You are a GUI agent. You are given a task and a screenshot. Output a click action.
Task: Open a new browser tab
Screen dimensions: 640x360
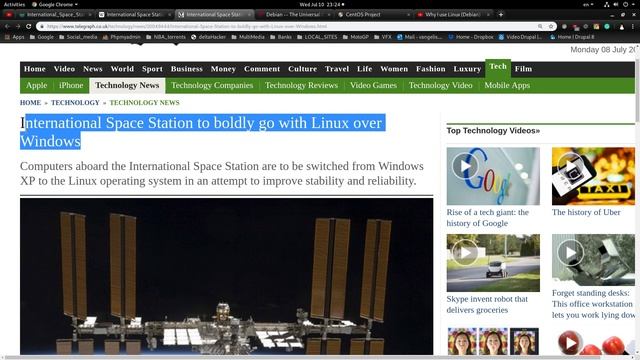501,14
